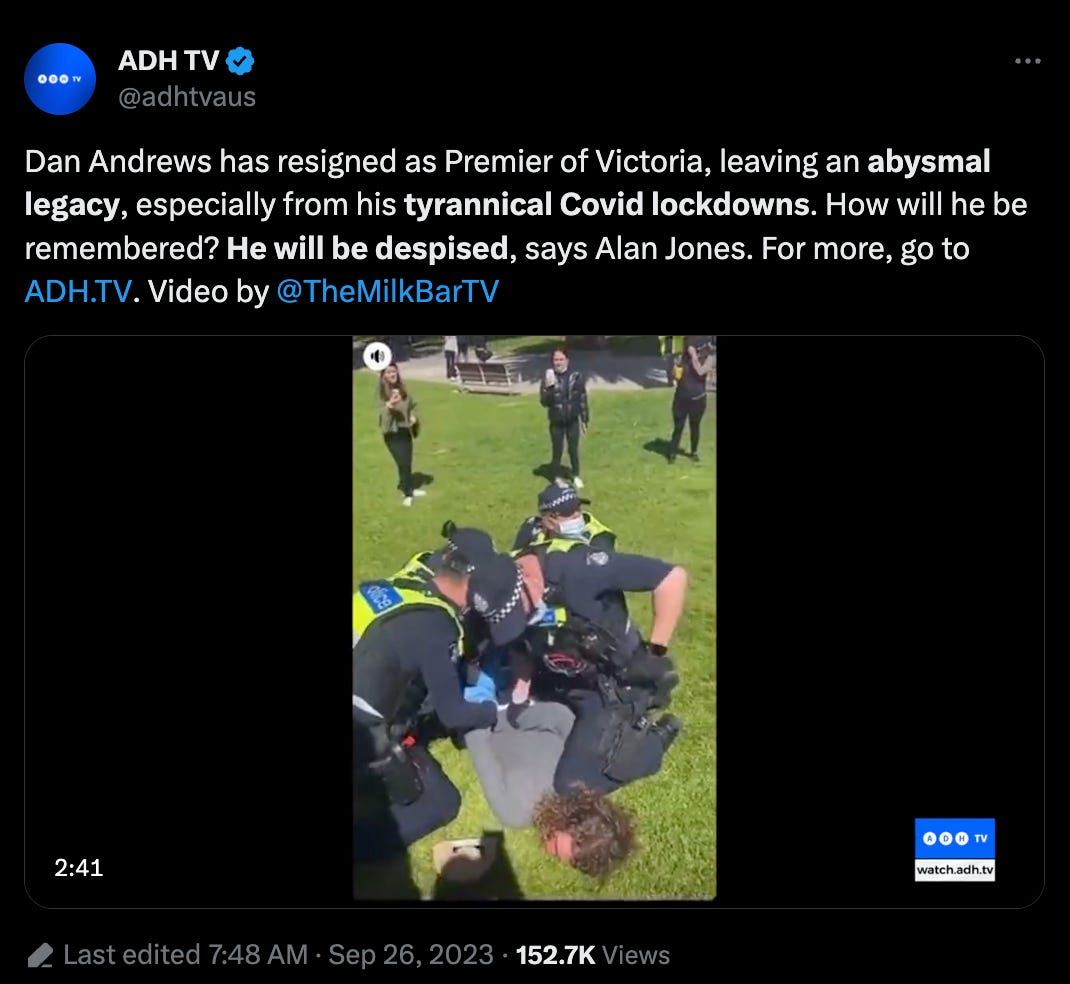Open the ADH.TV link in tweet
Viewport: 1070px width, 984px height.
click(78, 291)
